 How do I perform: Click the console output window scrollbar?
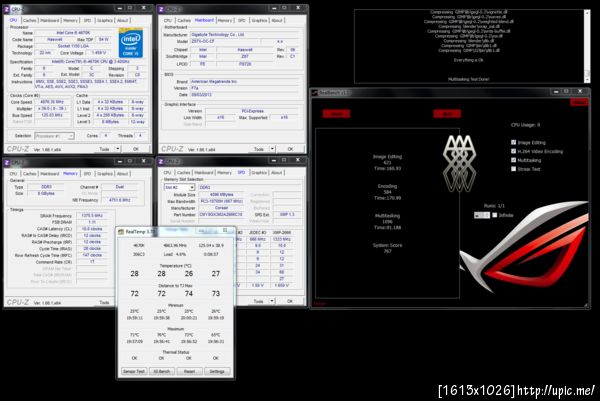click(x=587, y=46)
